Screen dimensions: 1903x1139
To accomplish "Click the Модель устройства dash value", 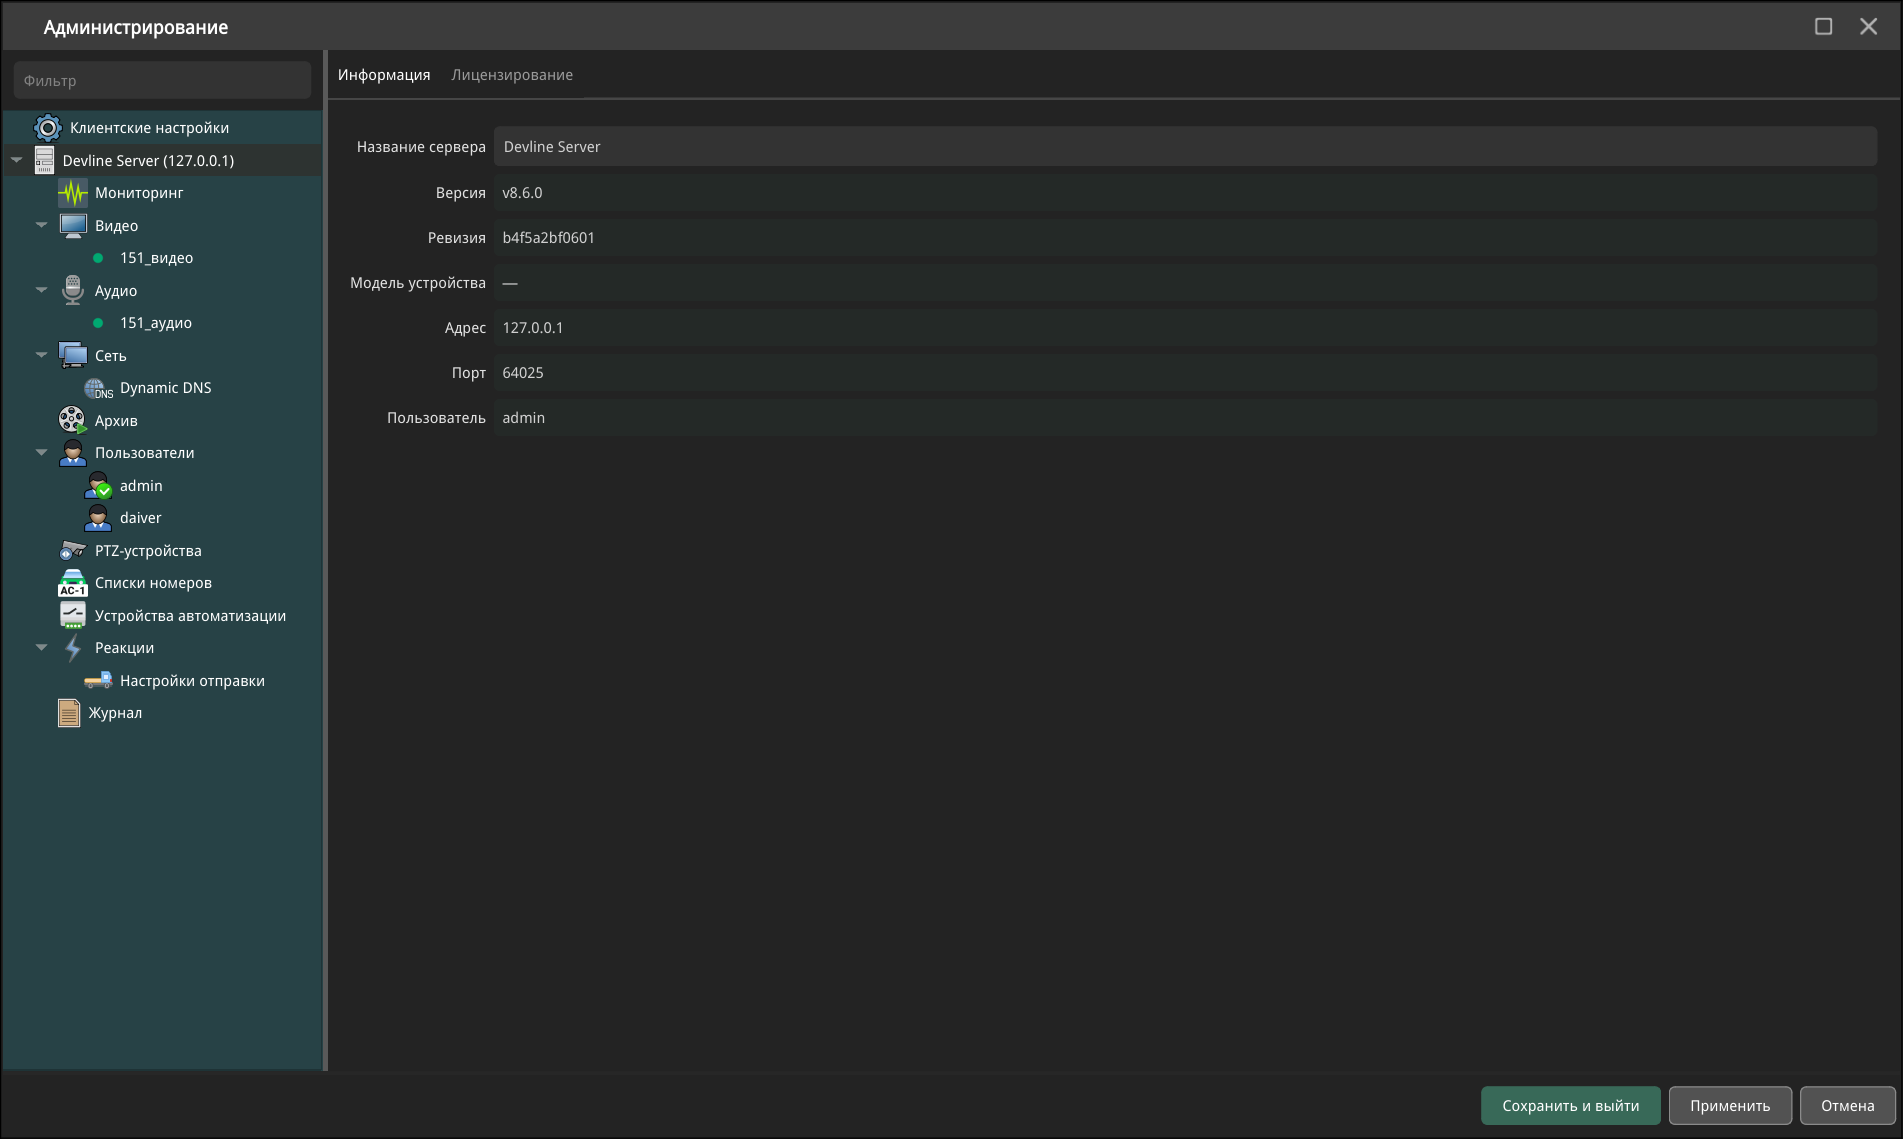I will (510, 283).
